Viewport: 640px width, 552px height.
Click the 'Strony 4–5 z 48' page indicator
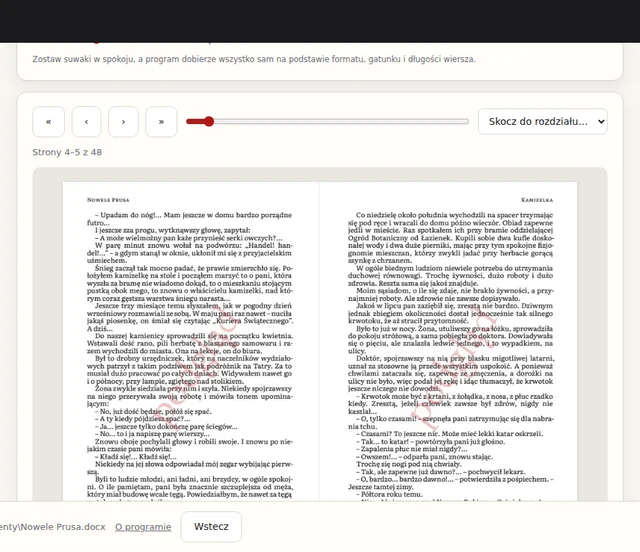coord(67,152)
